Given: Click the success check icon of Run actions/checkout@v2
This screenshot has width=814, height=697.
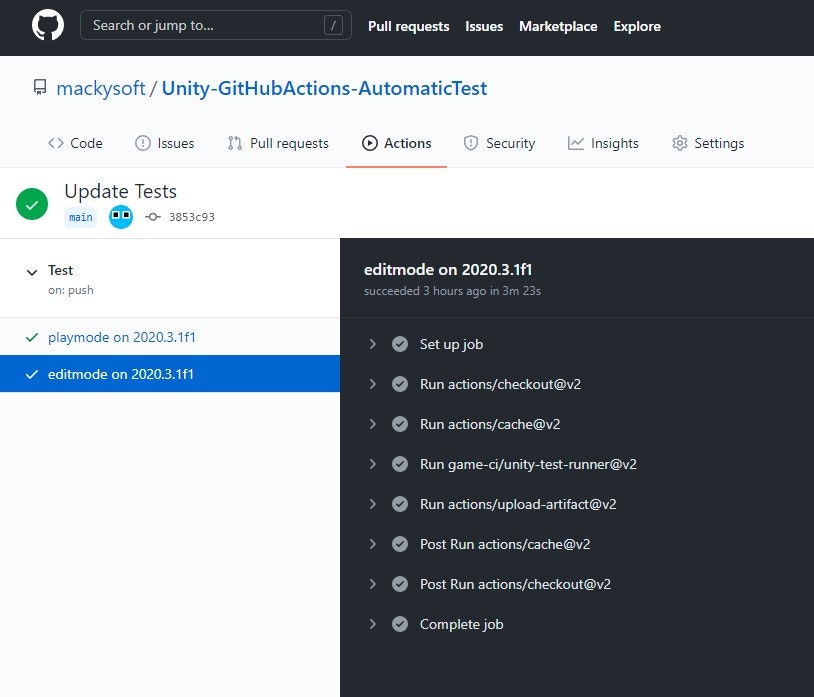Looking at the screenshot, I should 400,384.
